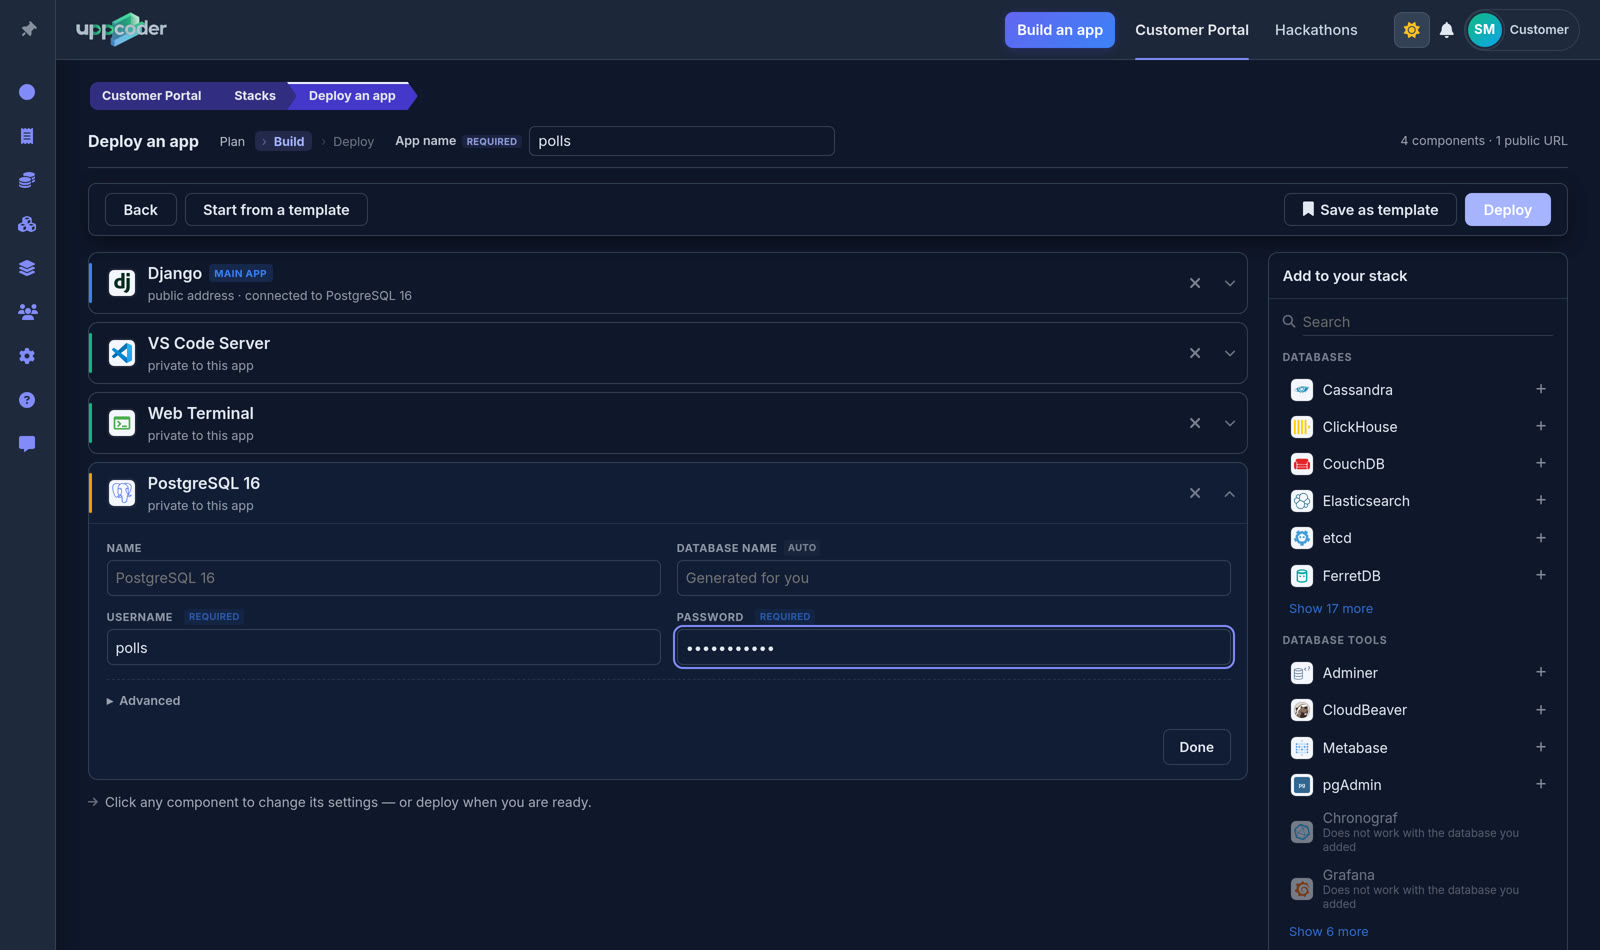This screenshot has height=950, width=1600.
Task: Add Elasticsearch to the stack
Action: (1540, 500)
